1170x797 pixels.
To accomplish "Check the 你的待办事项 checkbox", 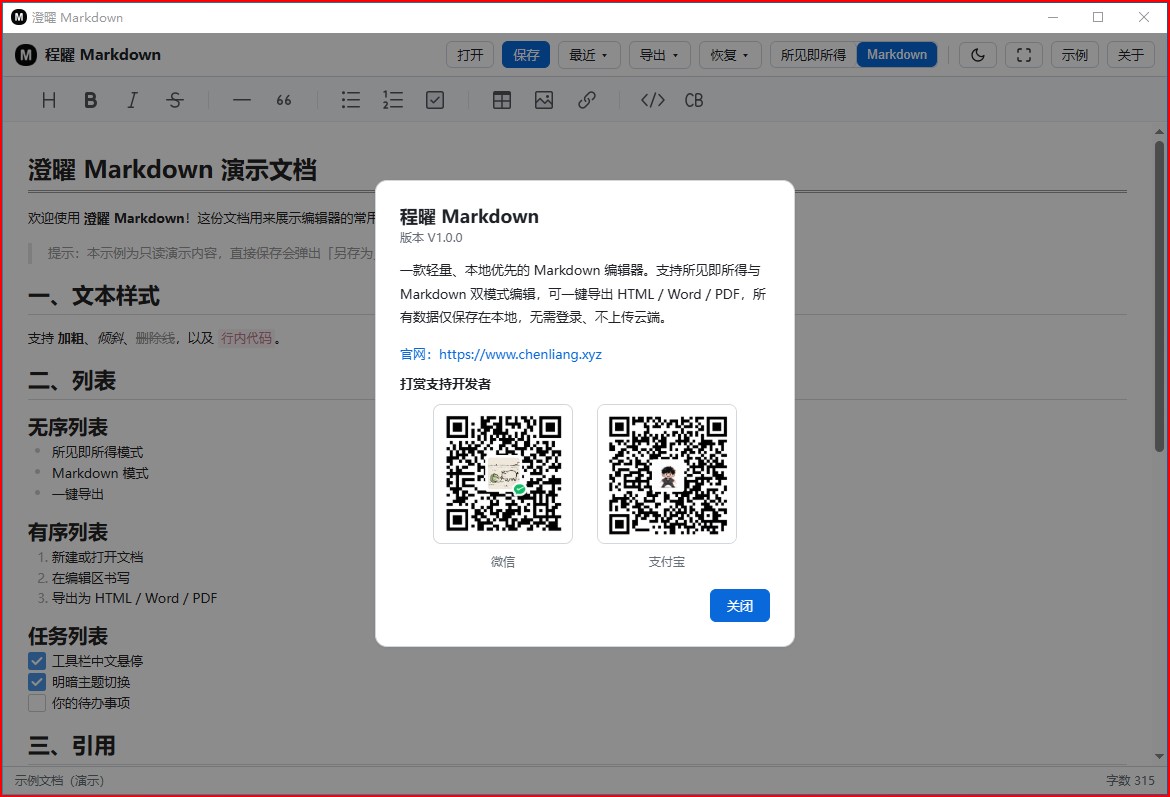I will tap(37, 703).
